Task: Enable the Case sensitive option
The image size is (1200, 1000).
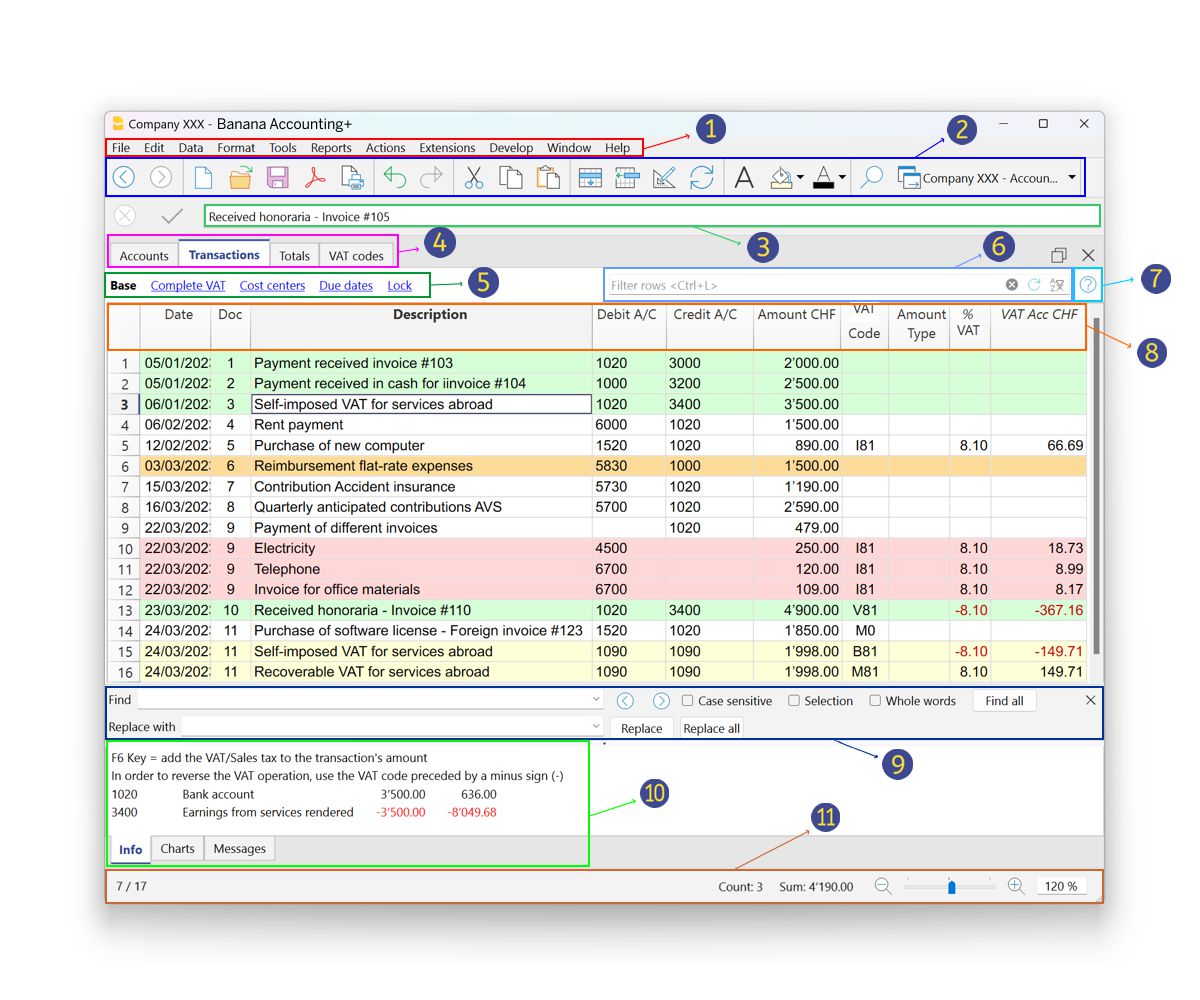Action: (687, 700)
